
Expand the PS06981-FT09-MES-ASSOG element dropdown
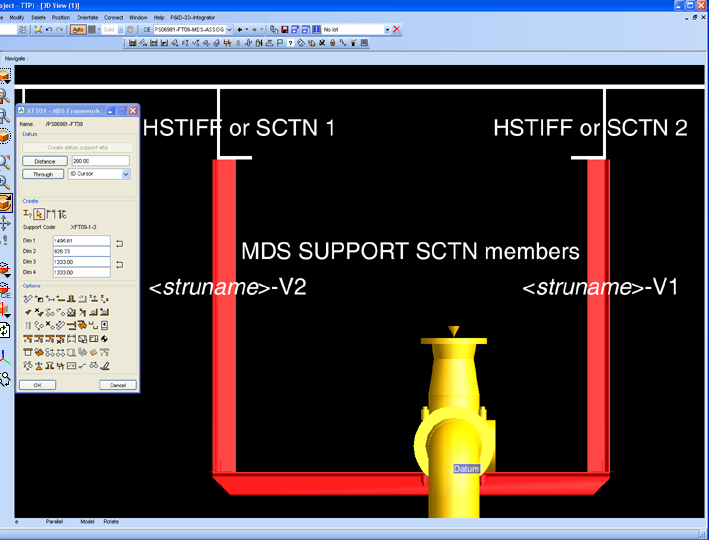(229, 30)
